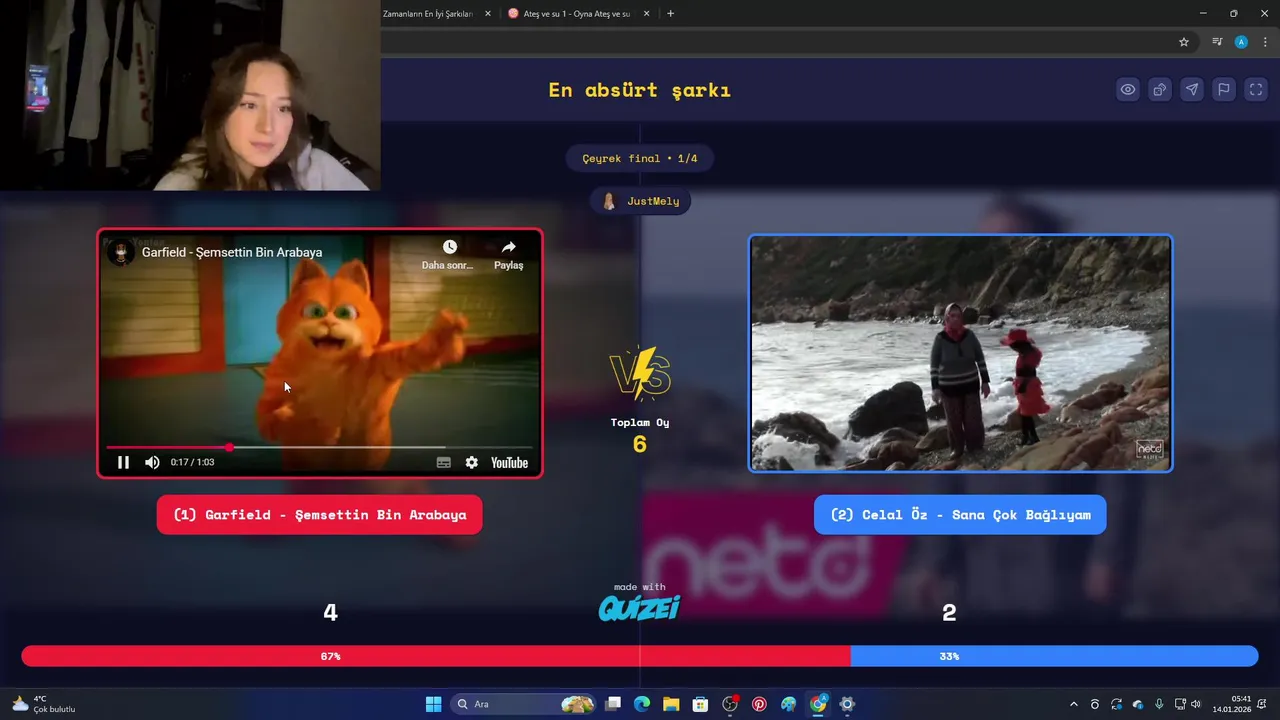1280x720 pixels.
Task: Open the 05:41 clock and date
Action: click(1231, 704)
